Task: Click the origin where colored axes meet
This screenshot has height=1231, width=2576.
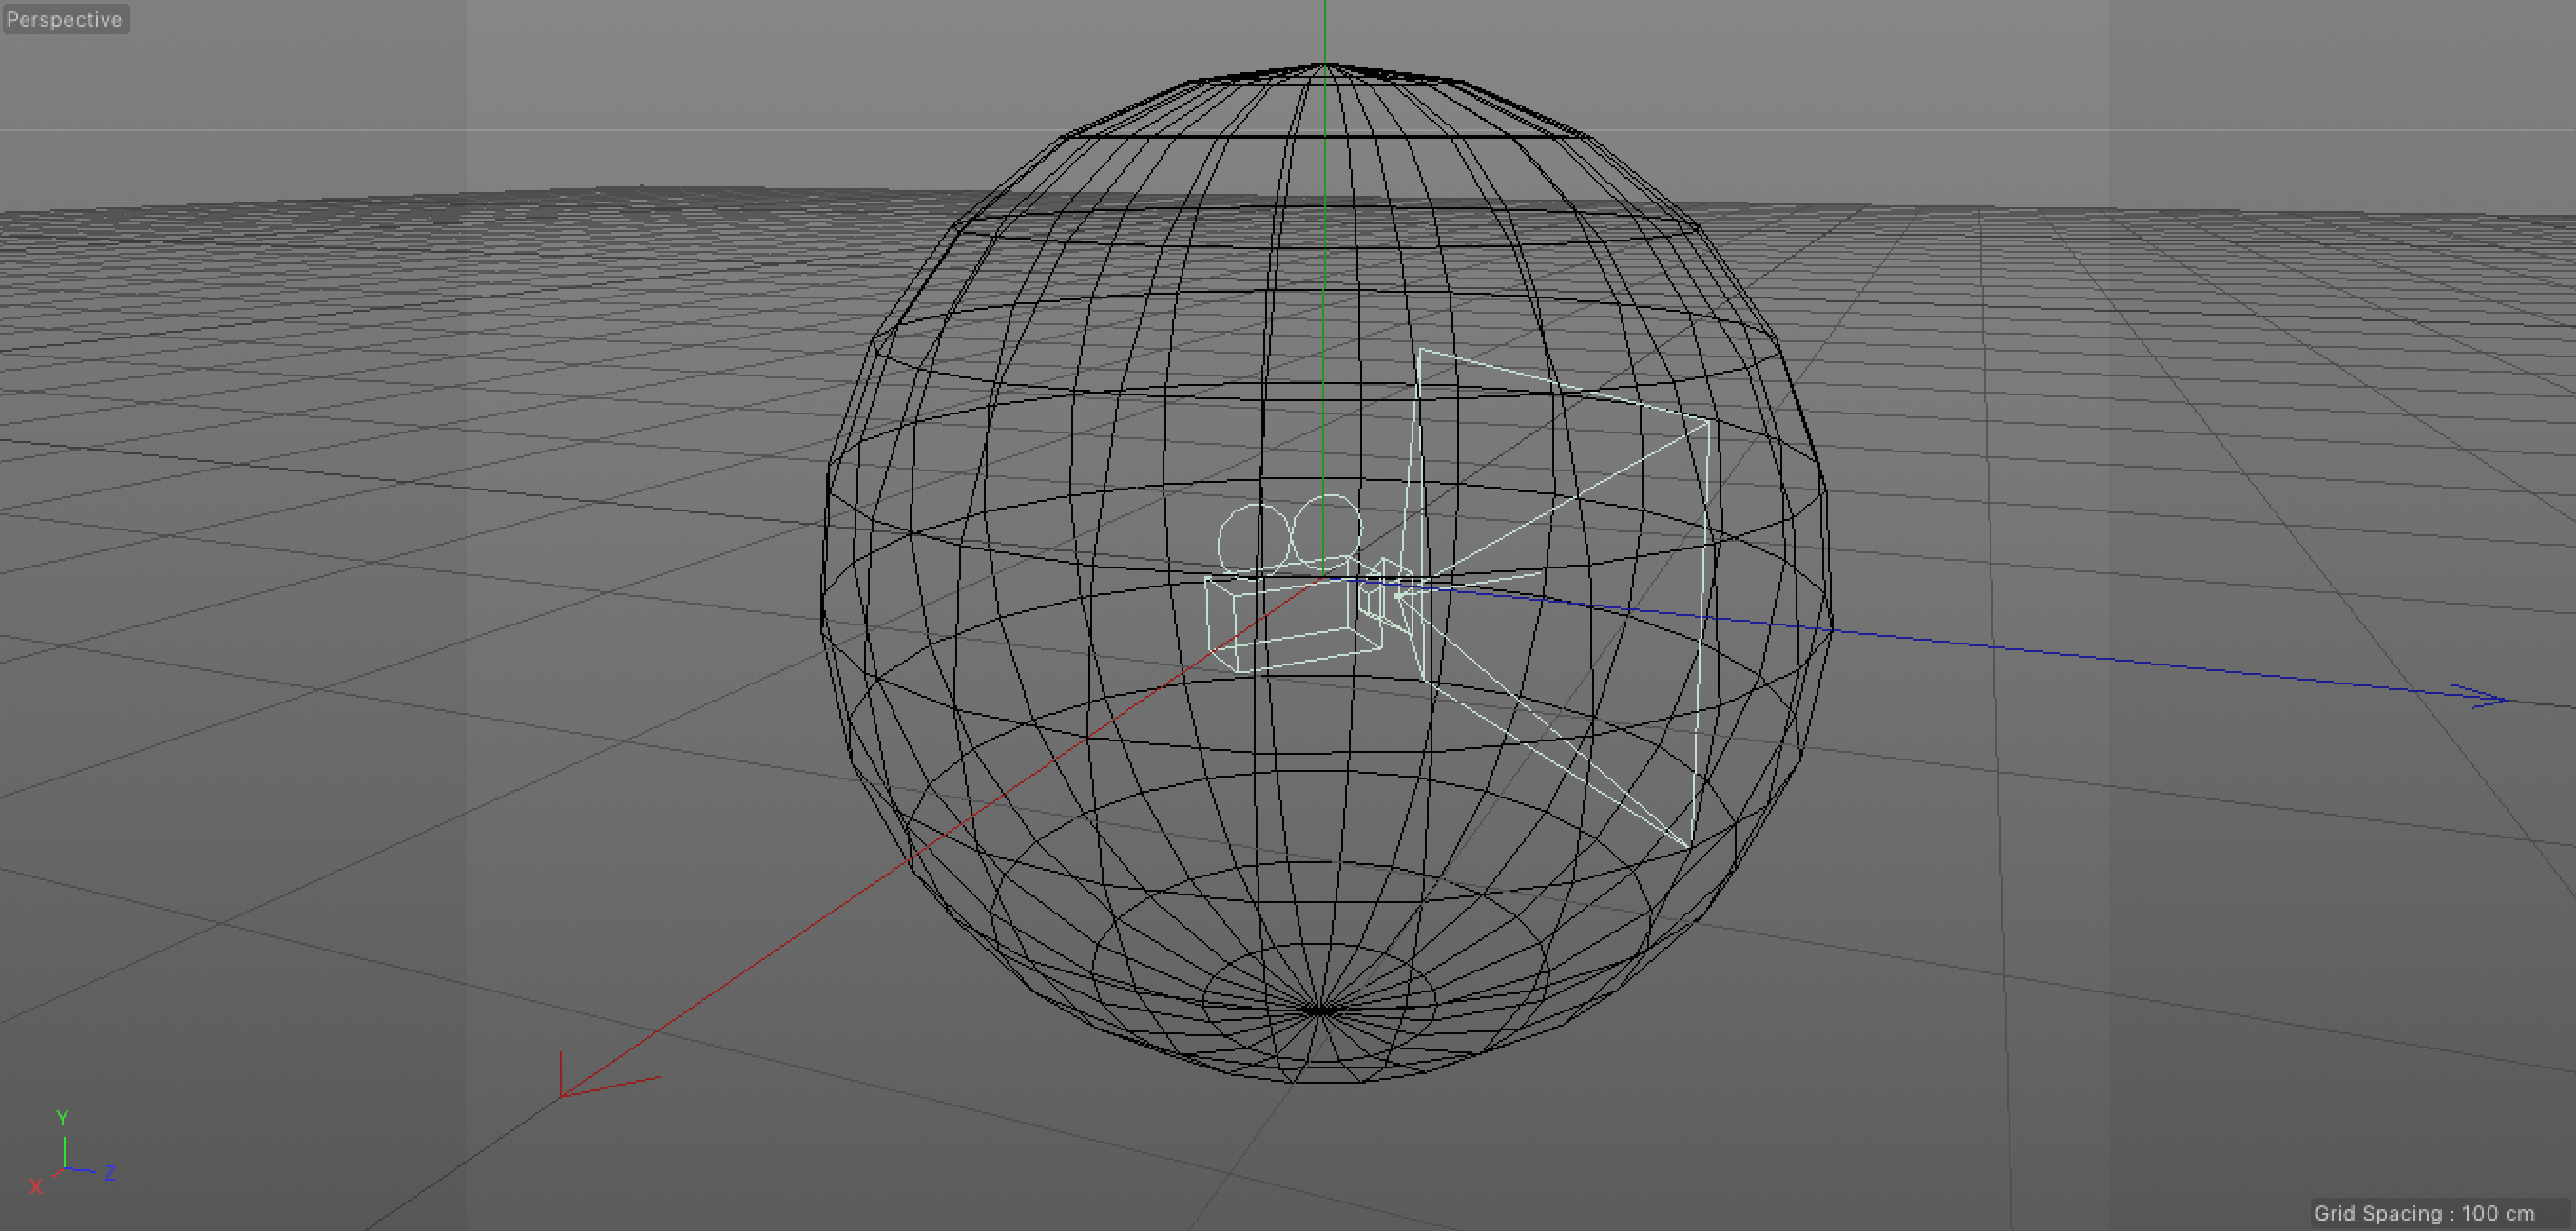Action: click(x=1324, y=578)
